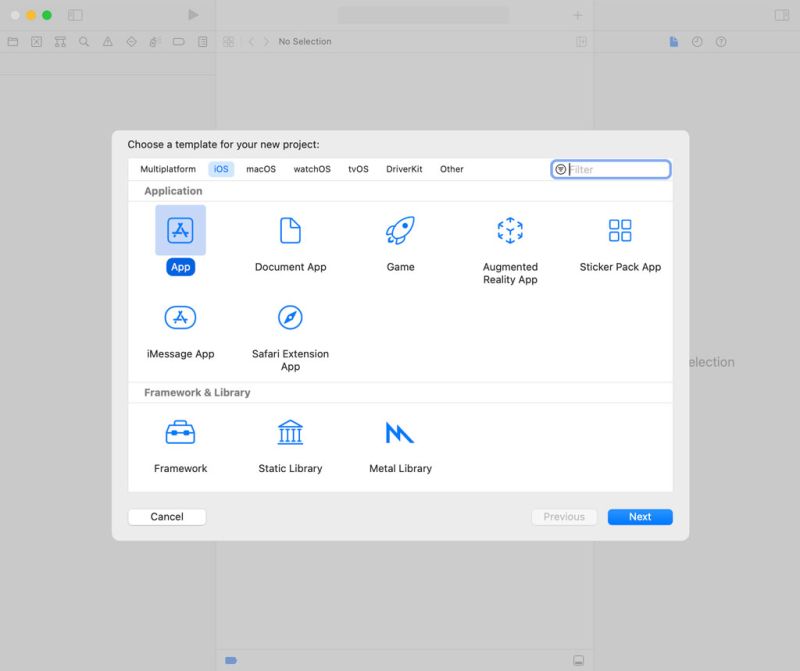800x671 pixels.
Task: Toggle the Navigator sidebar visibility
Action: pyautogui.click(x=73, y=14)
